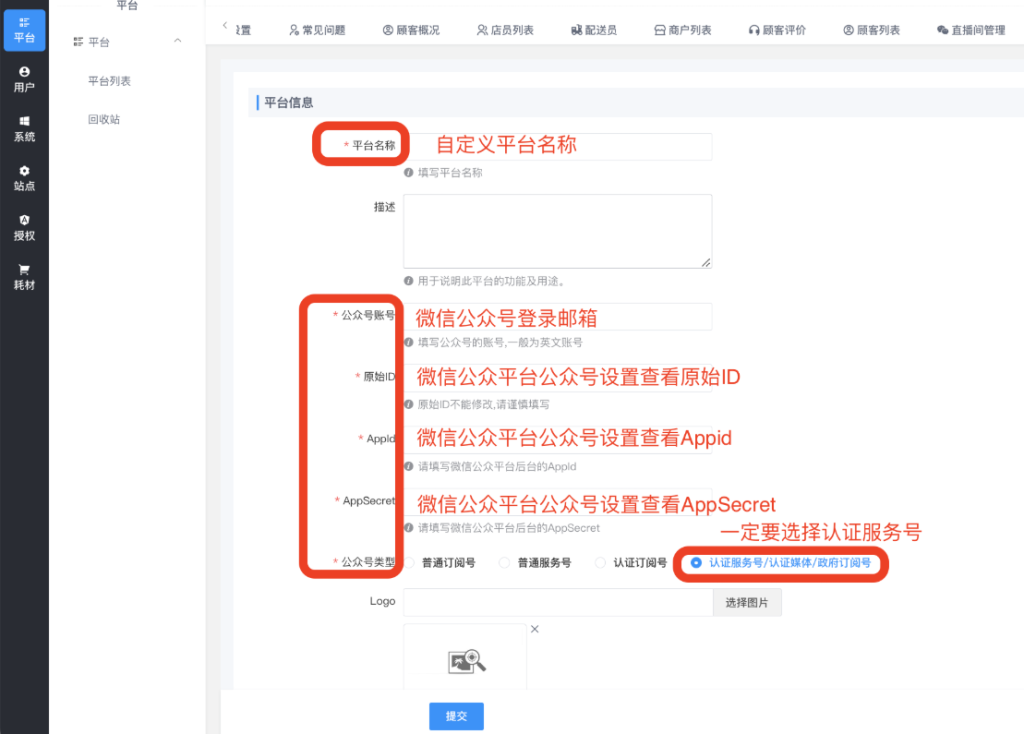The height and width of the screenshot is (734, 1024).
Task: Click the 耗材 cart icon
Action: (x=24, y=270)
